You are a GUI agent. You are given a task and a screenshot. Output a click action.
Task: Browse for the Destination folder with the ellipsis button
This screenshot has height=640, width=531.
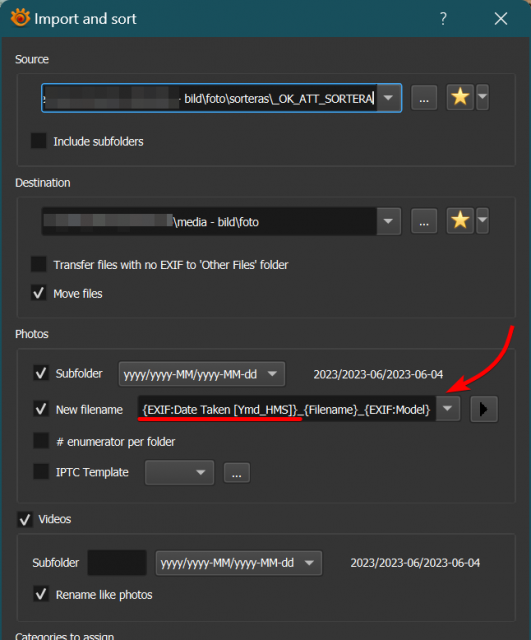tap(424, 221)
